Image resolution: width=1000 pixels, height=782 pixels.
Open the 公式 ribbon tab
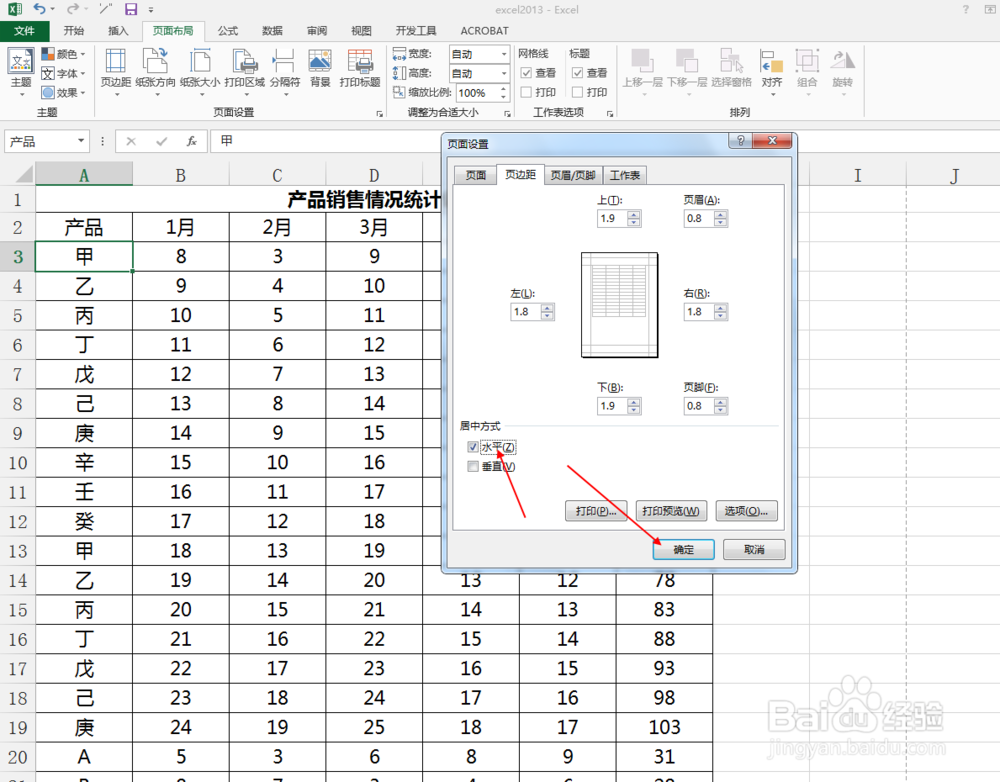(226, 30)
